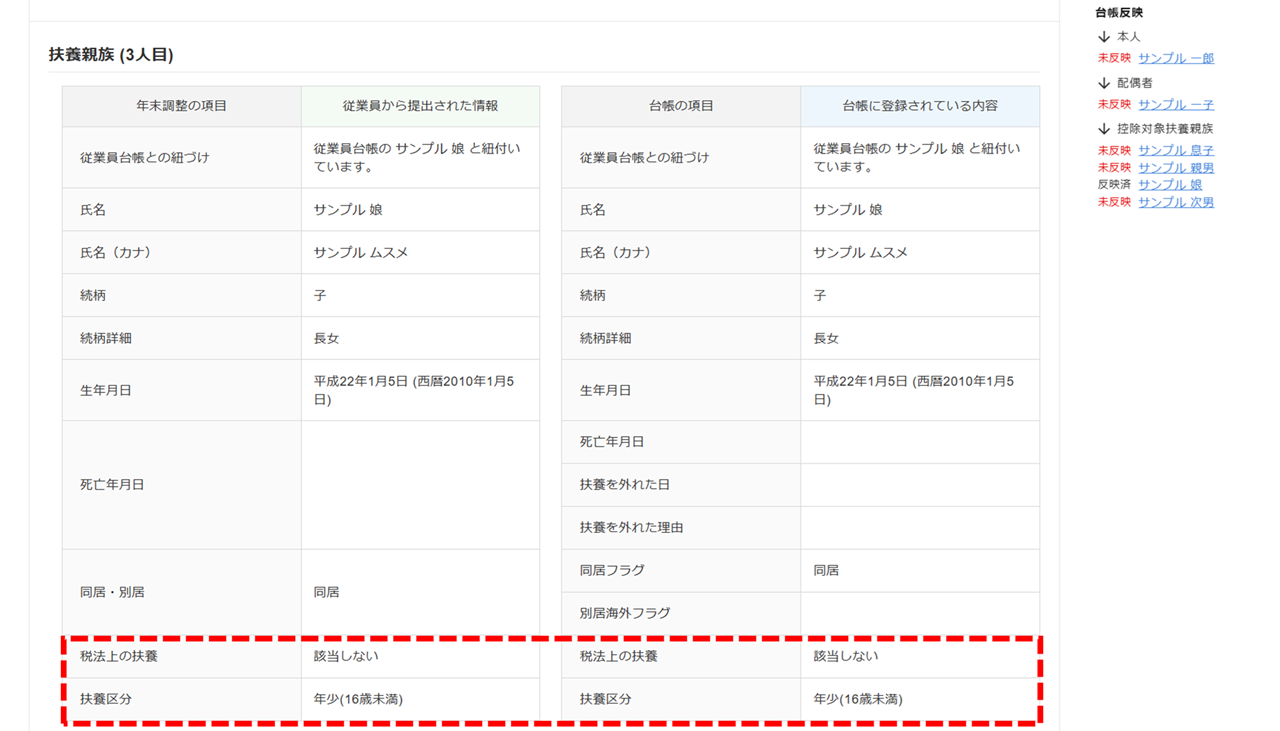Image resolution: width=1280 pixels, height=731 pixels.
Task: Open the サンプル 一子 spouse link
Action: pyautogui.click(x=1175, y=105)
